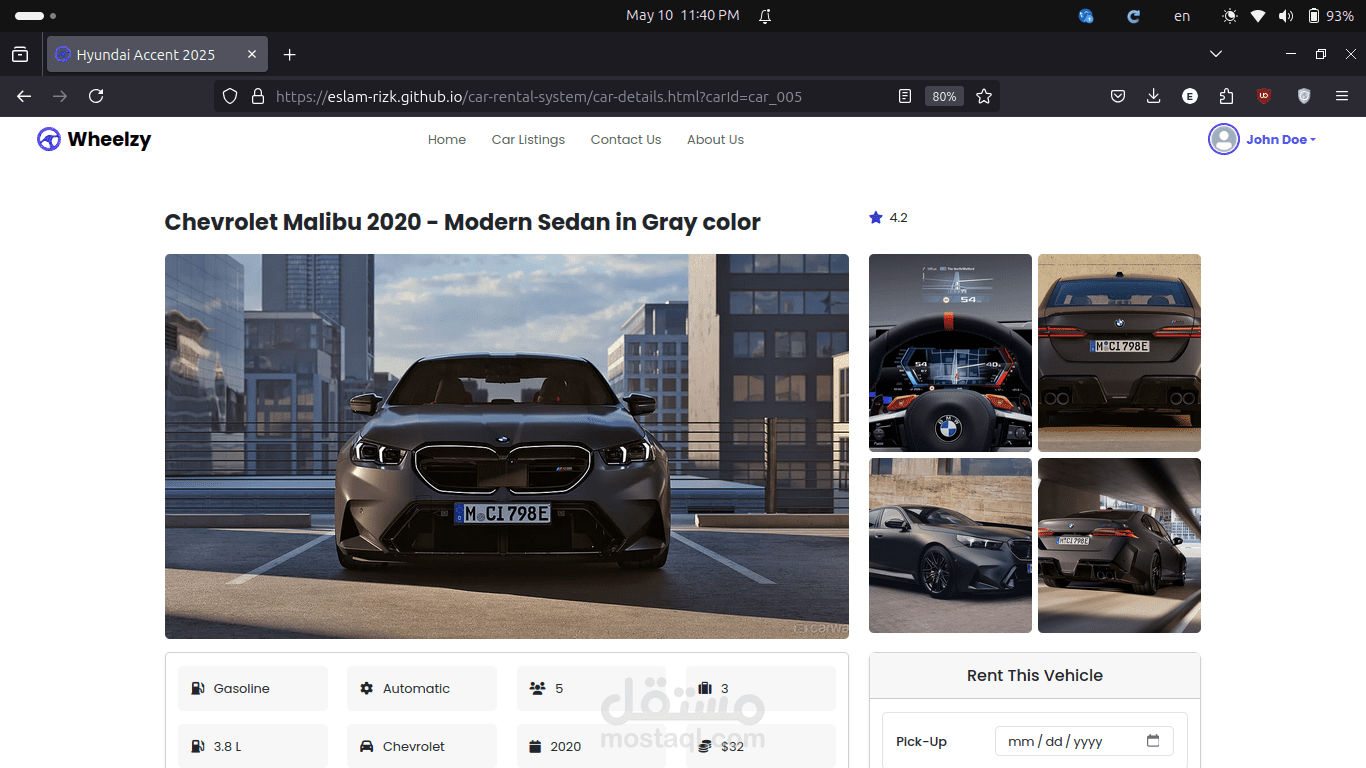Click the Chevrolet brand tile
Image resolution: width=1366 pixels, height=768 pixels.
tap(422, 746)
